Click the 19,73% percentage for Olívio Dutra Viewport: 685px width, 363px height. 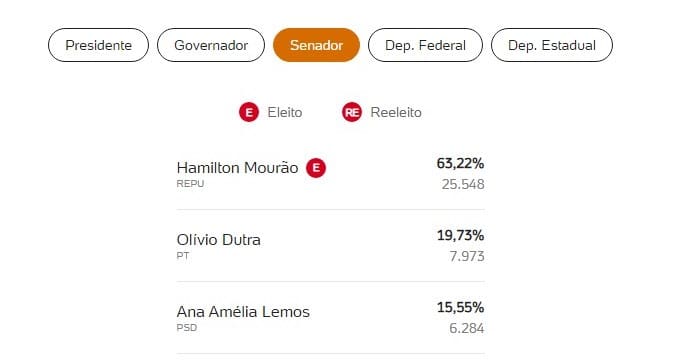pos(460,236)
